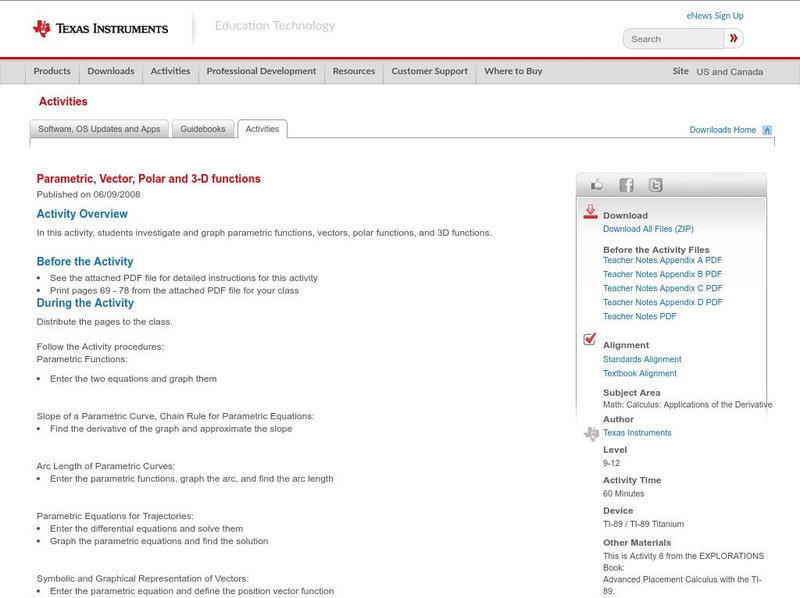View the Standards Alignment page

(x=643, y=359)
